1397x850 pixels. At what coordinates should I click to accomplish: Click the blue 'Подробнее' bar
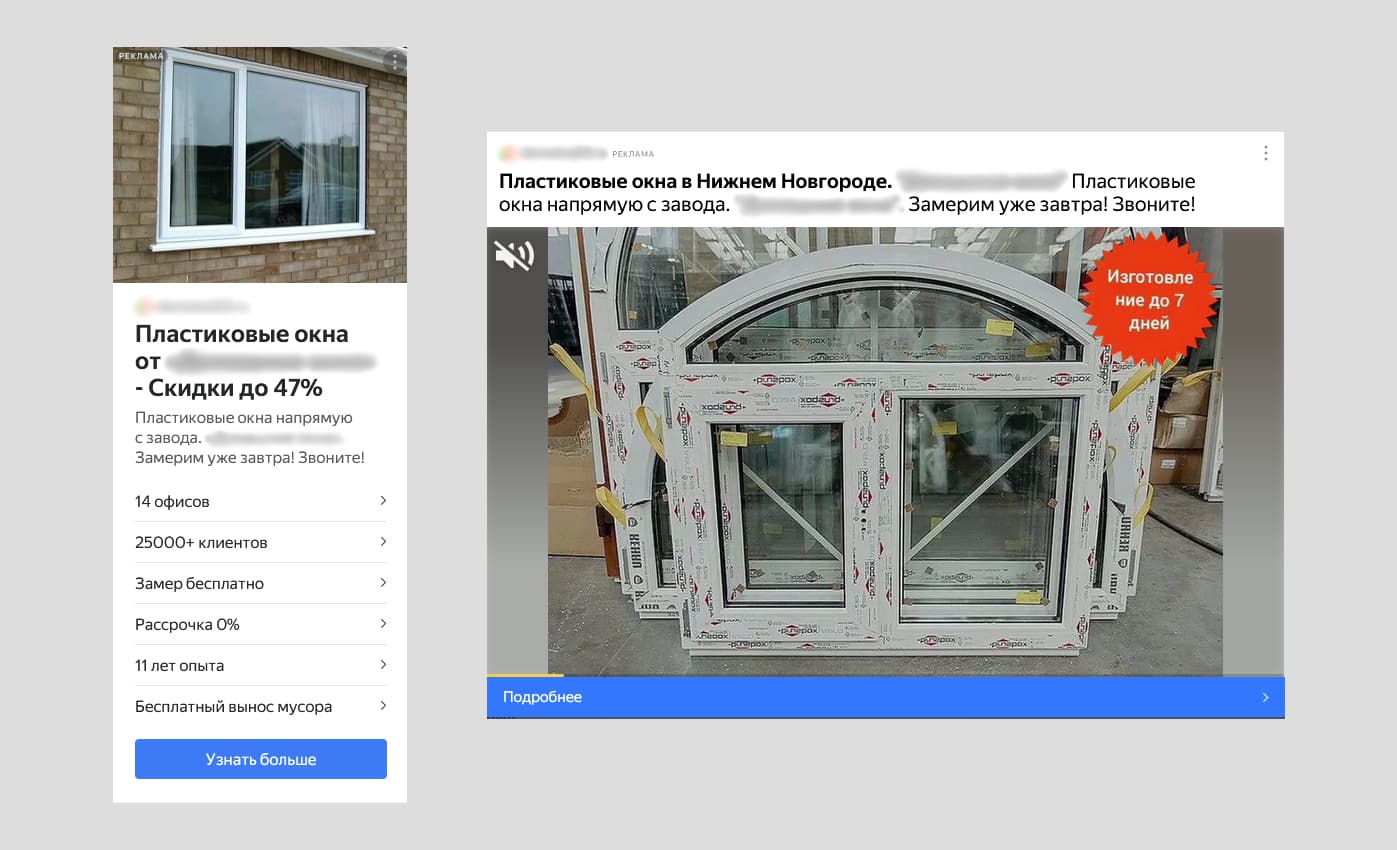[885, 697]
